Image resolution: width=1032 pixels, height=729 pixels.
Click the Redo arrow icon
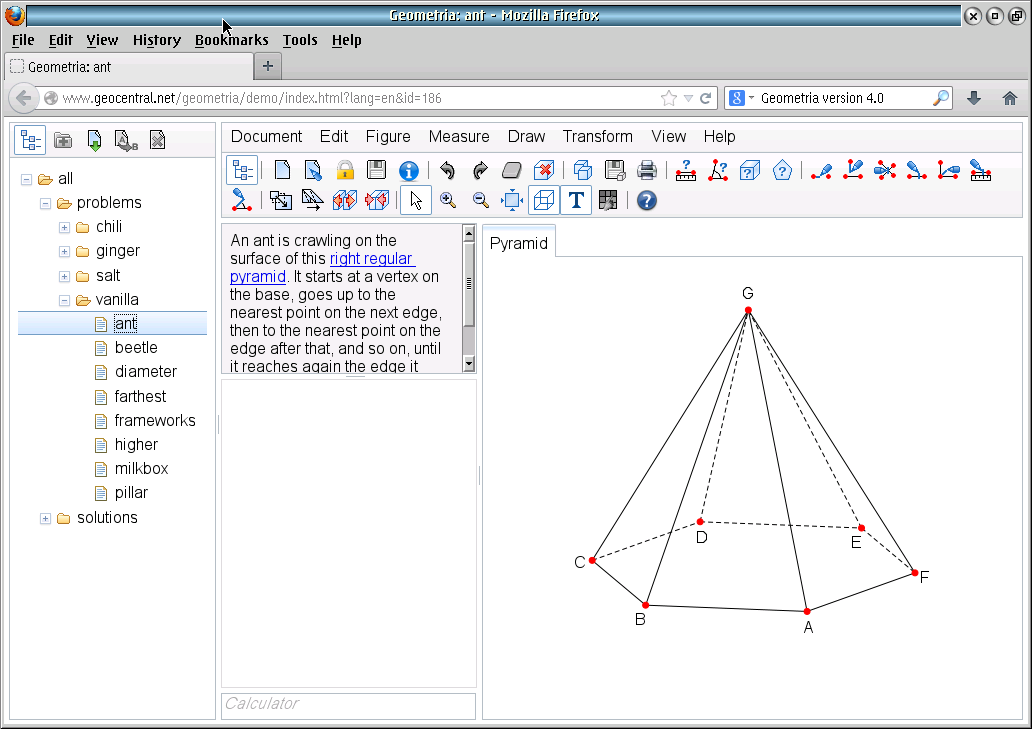pos(479,170)
